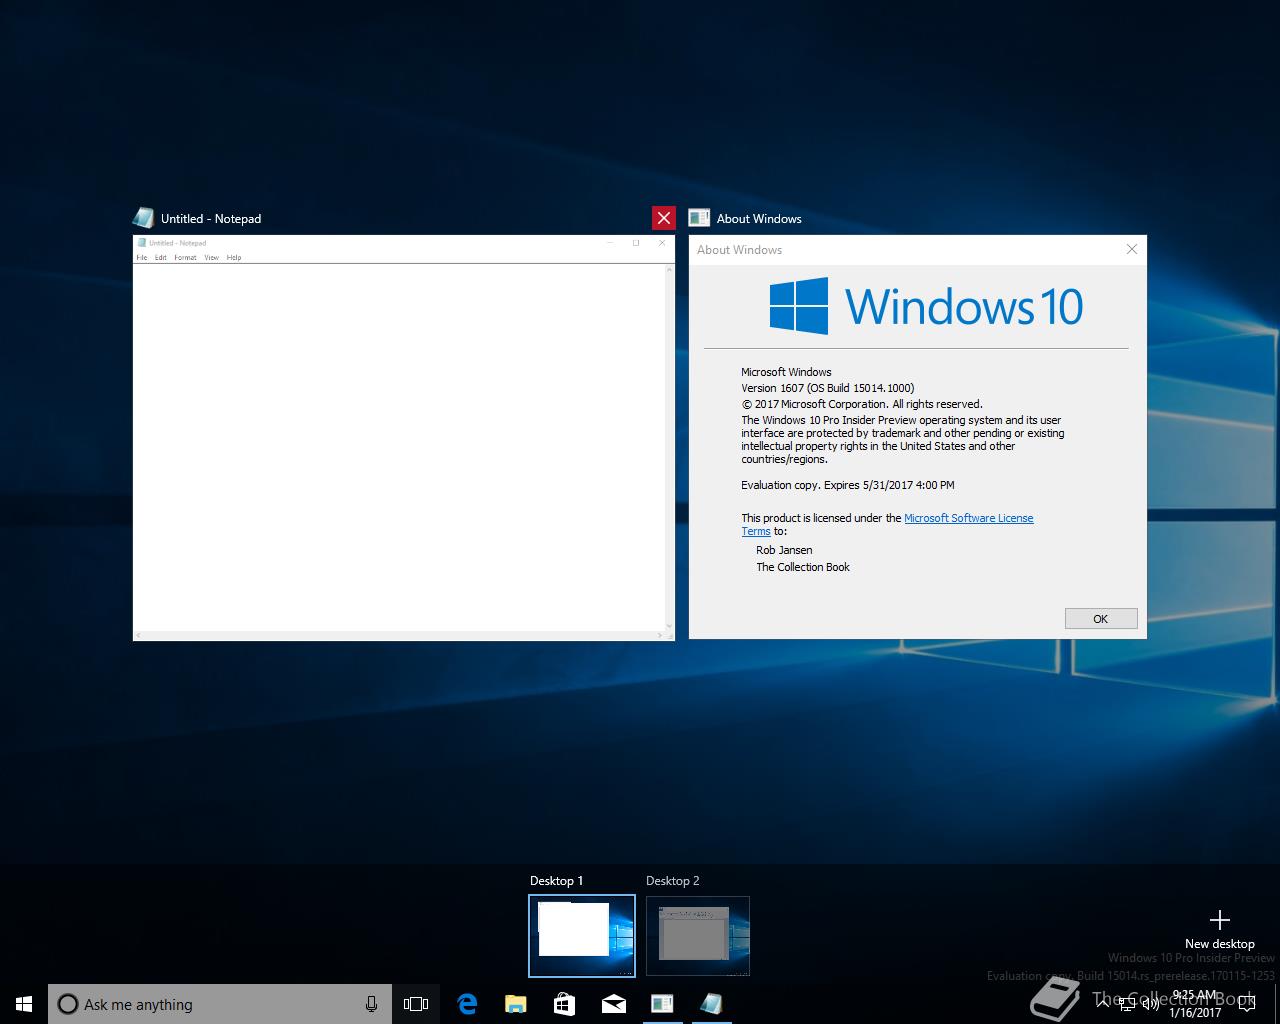Switch to Desktop 1 thumbnail
Viewport: 1280px width, 1024px height.
582,936
